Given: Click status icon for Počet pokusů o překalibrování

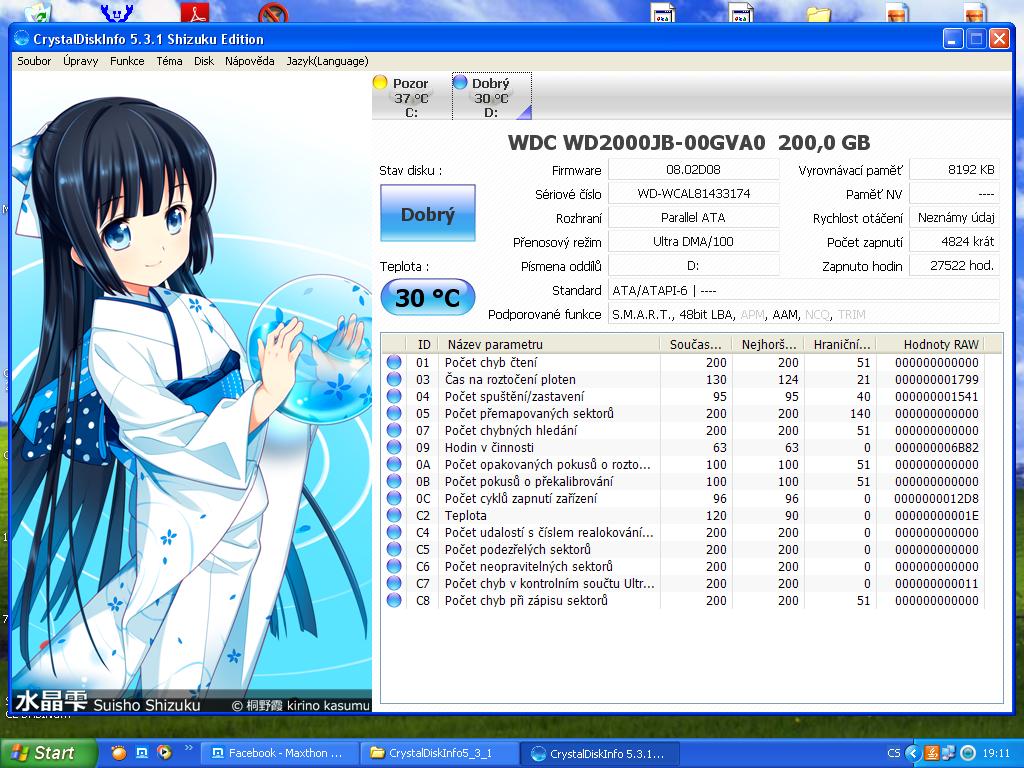Looking at the screenshot, I should tap(394, 481).
